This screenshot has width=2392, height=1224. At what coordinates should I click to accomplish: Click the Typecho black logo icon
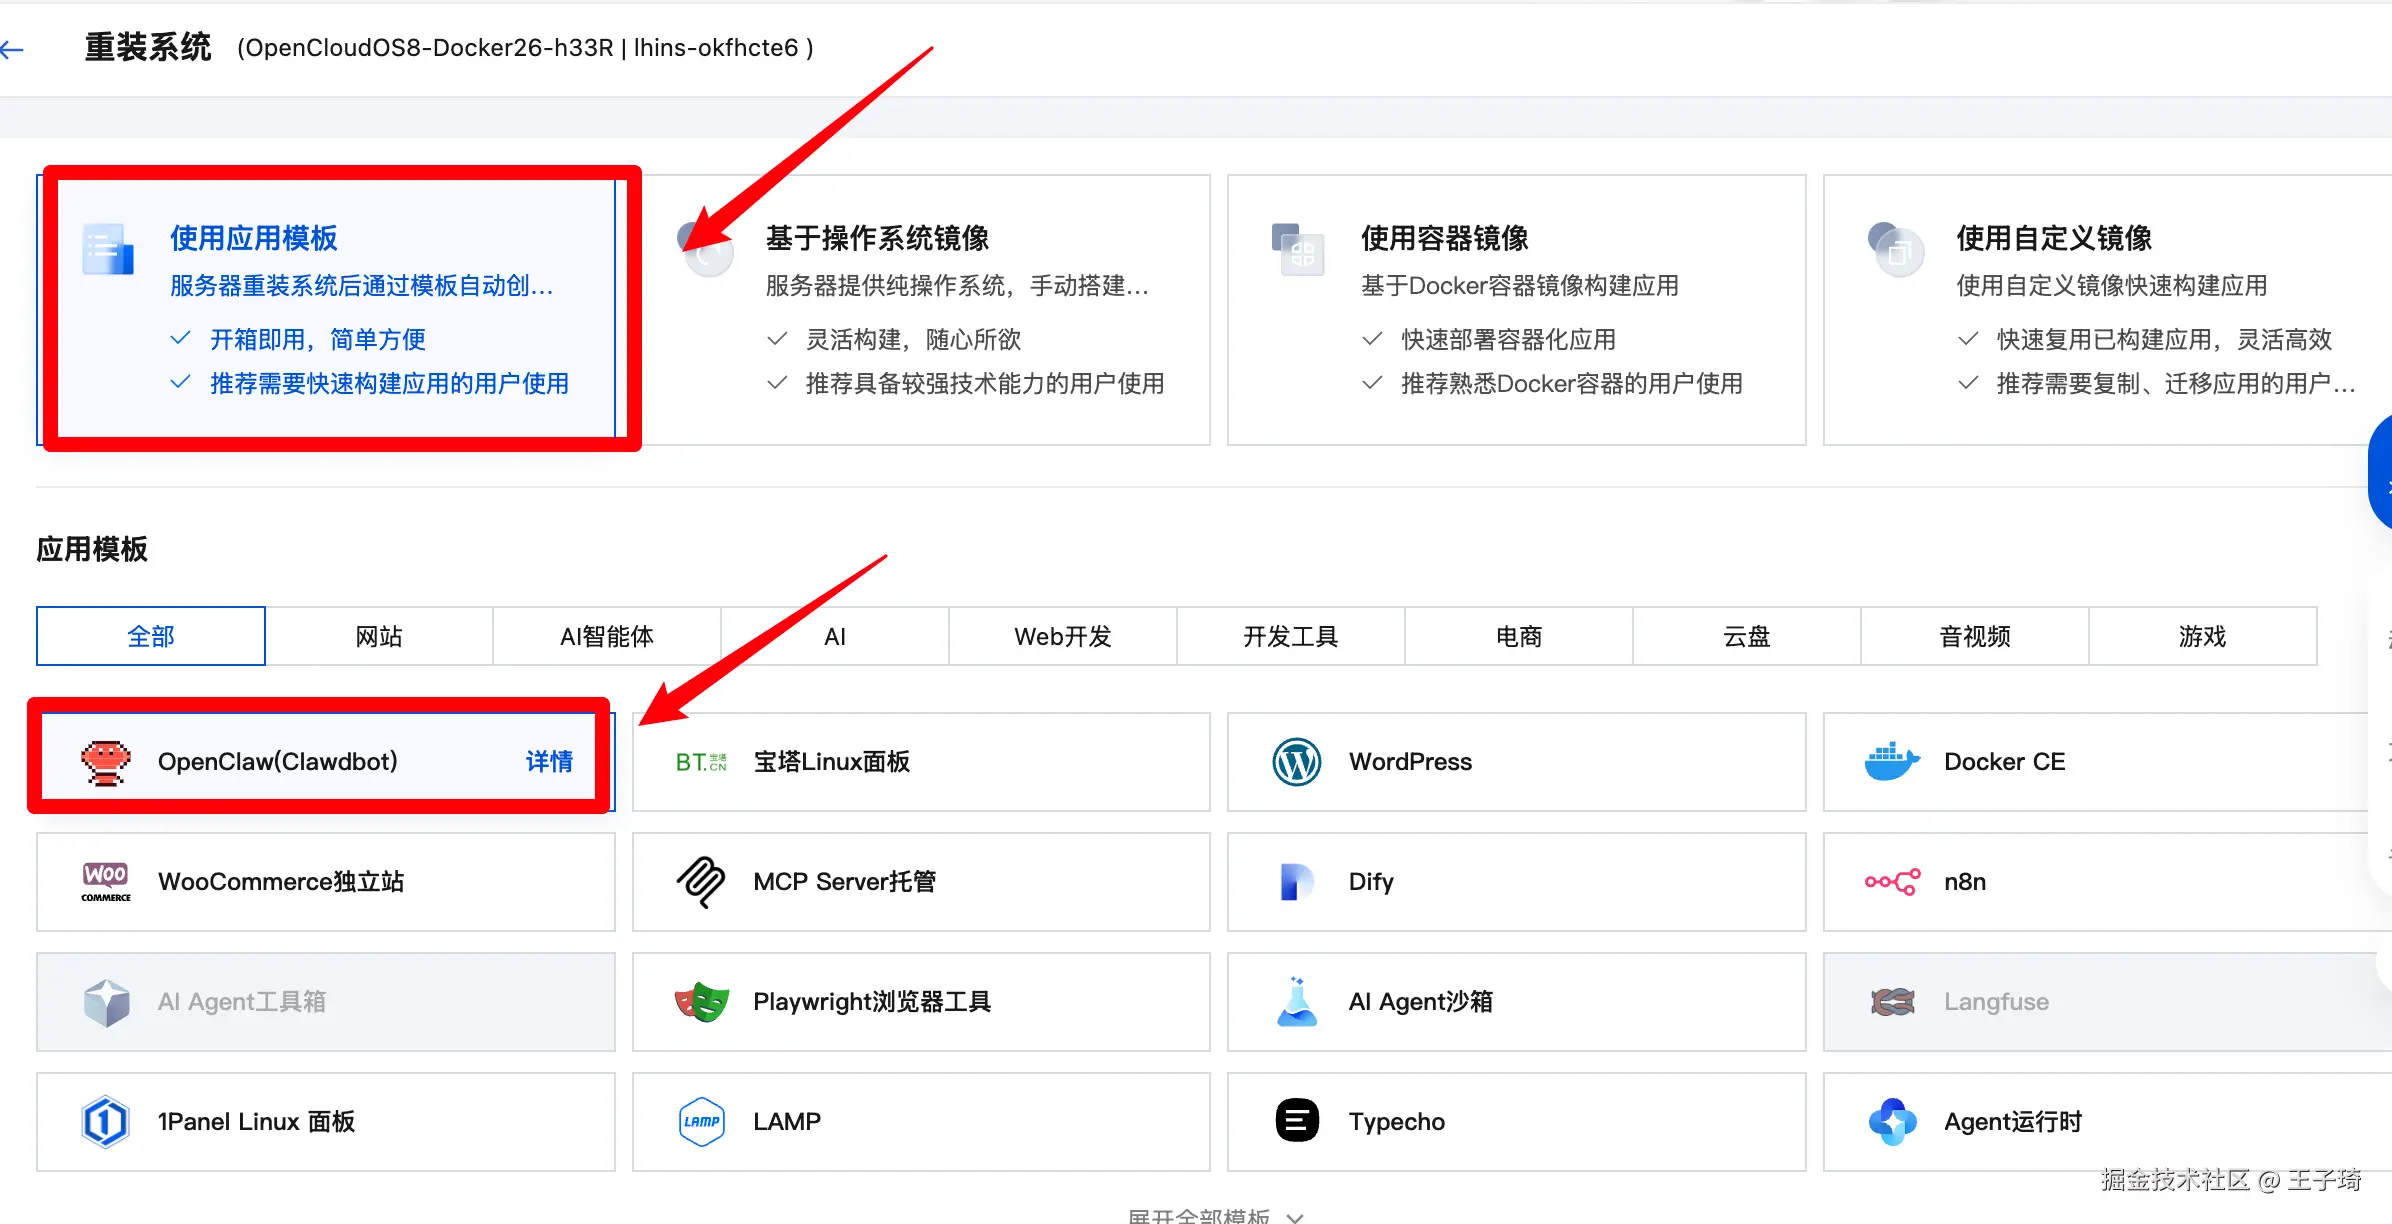1296,1121
